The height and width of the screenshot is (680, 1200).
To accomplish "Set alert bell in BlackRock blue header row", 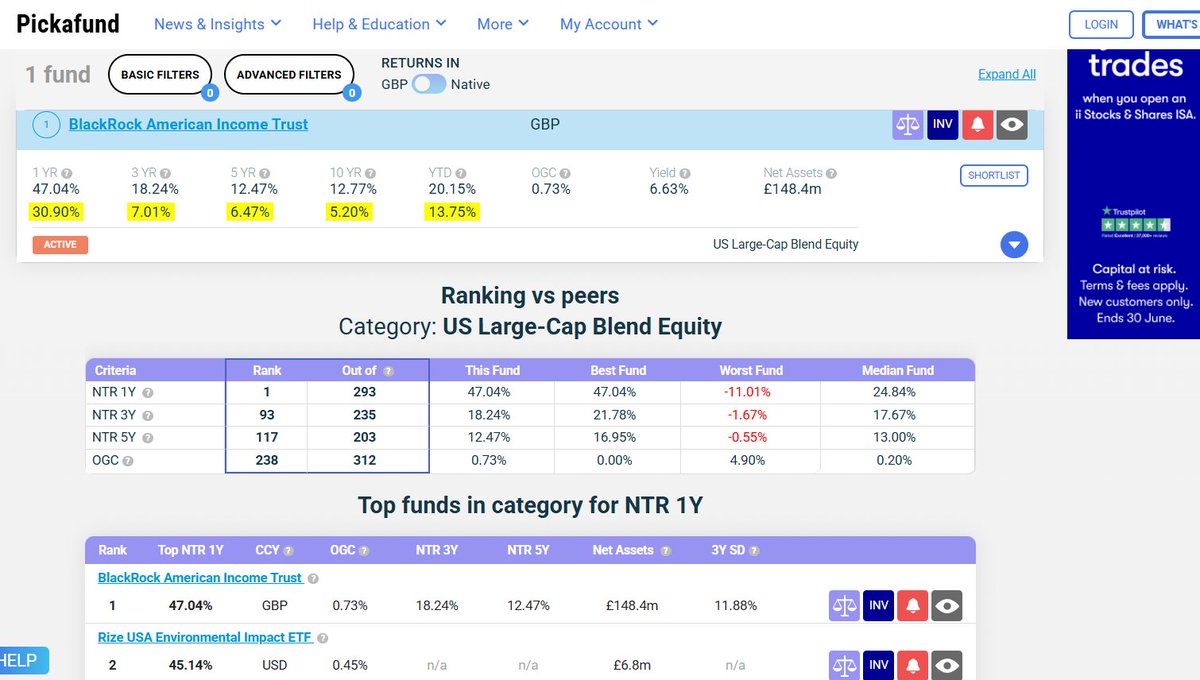I will (978, 125).
